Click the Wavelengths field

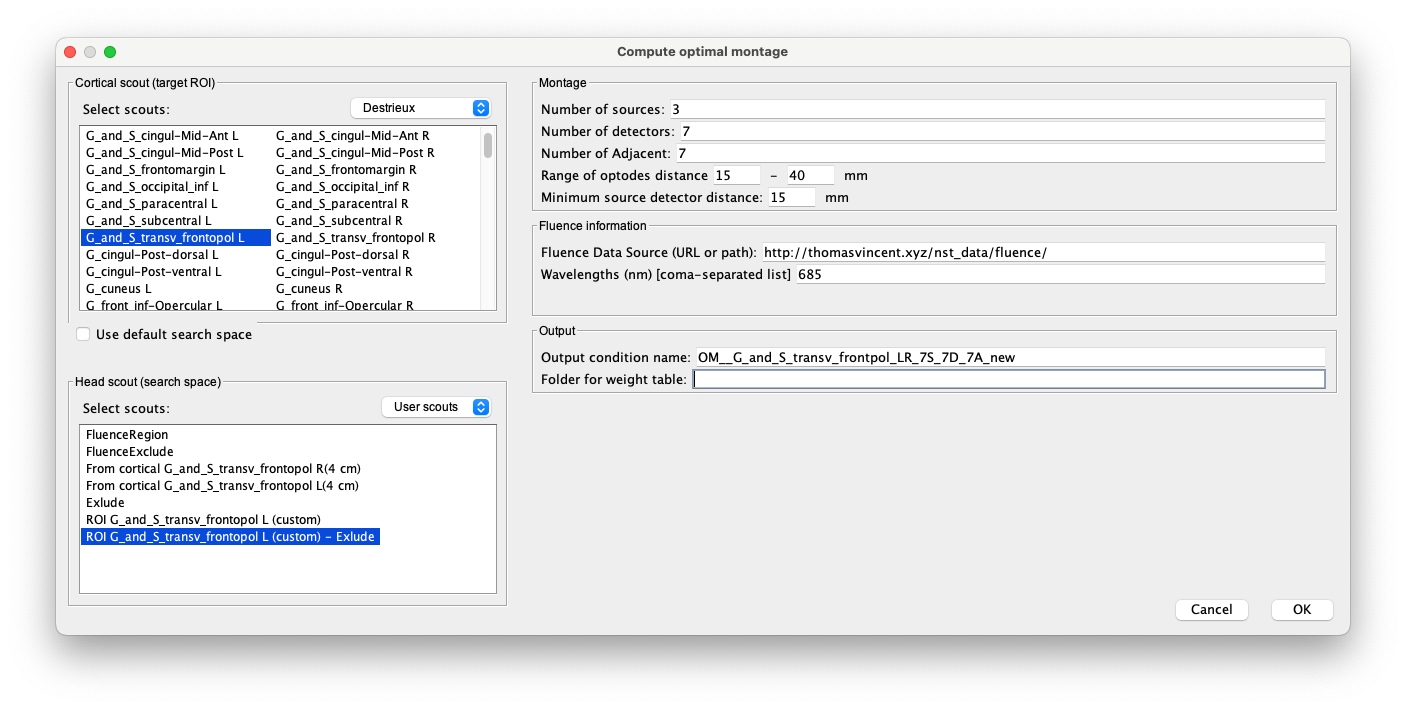click(1060, 274)
